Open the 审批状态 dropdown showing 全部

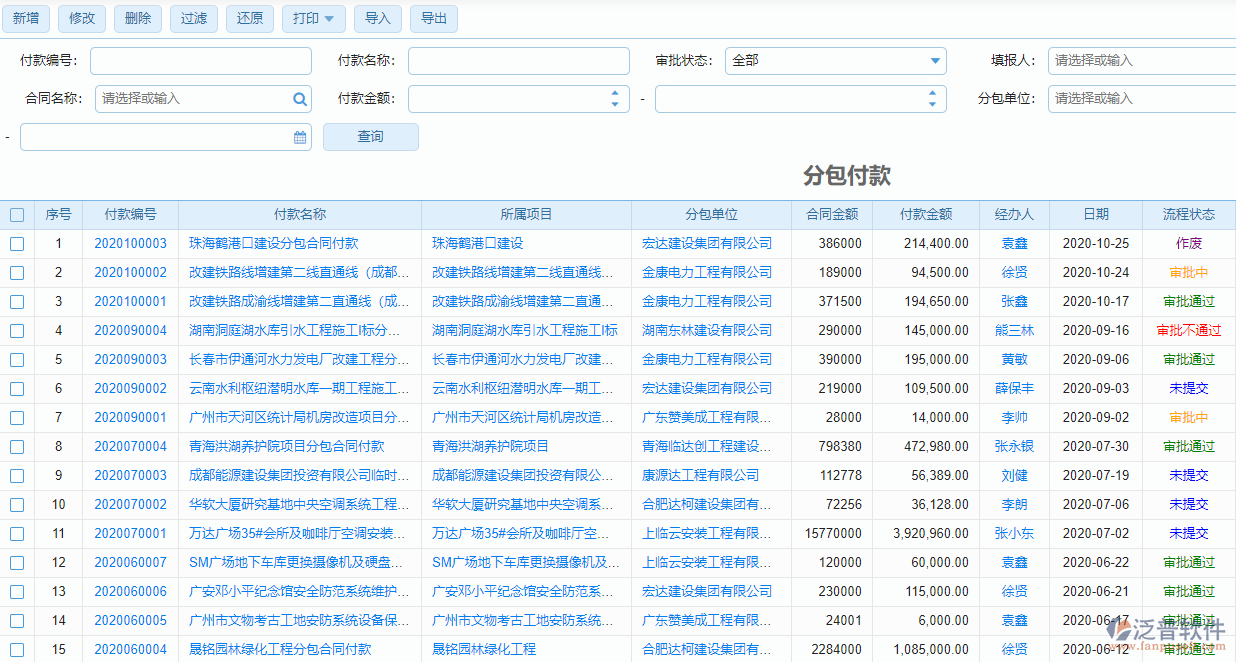tap(836, 60)
